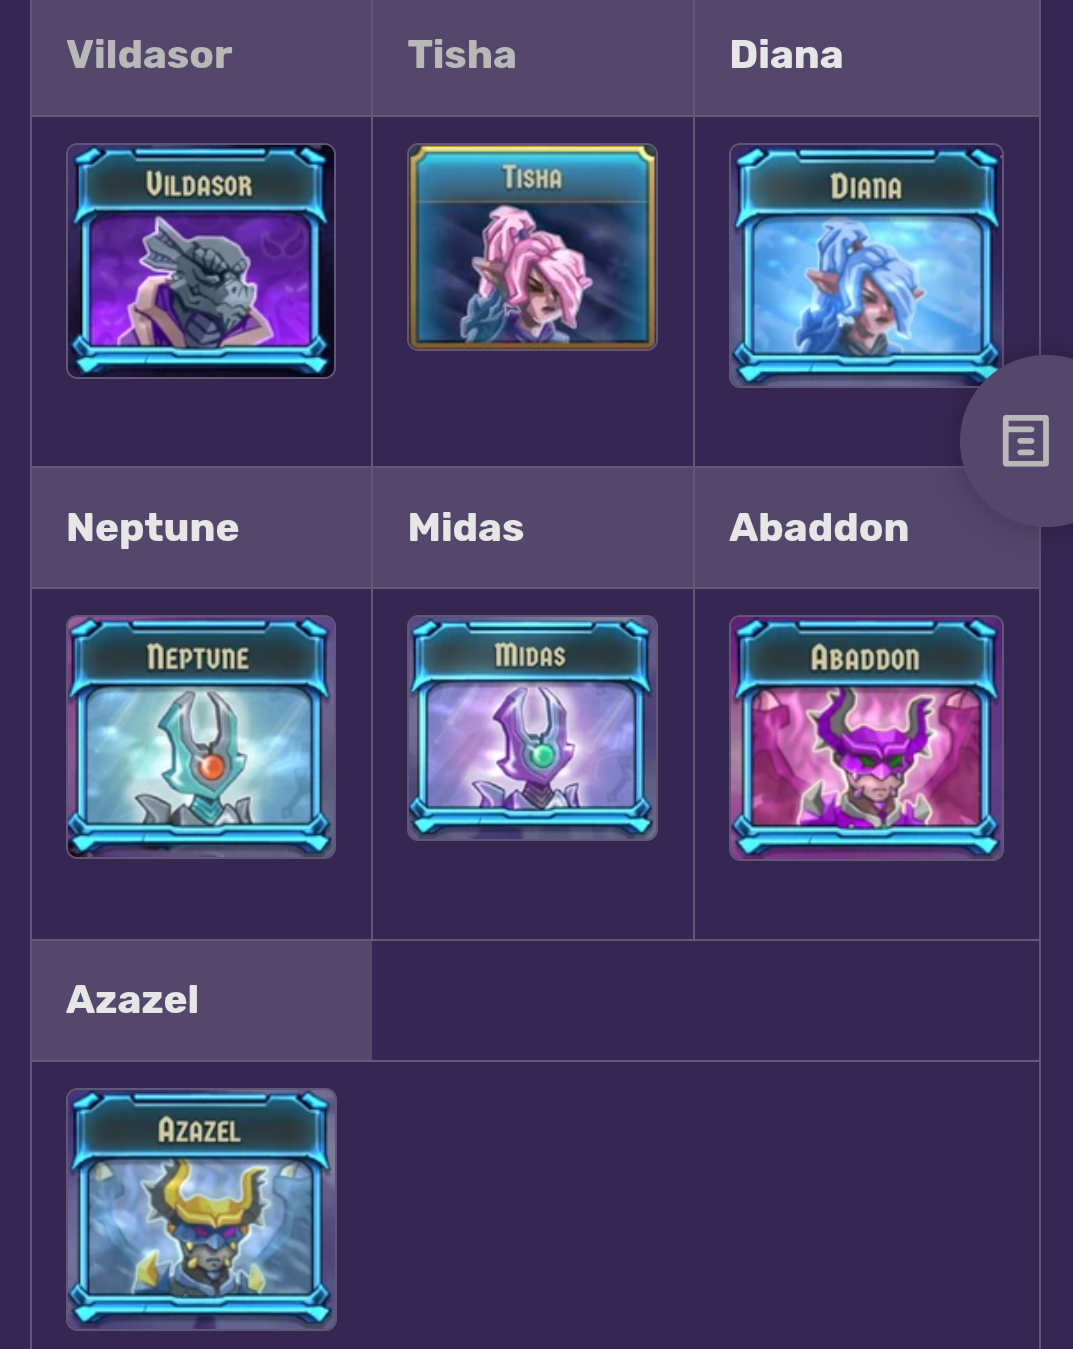Open the floating table-of-contents icon
Viewport: 1073px width, 1349px height.
point(1025,441)
